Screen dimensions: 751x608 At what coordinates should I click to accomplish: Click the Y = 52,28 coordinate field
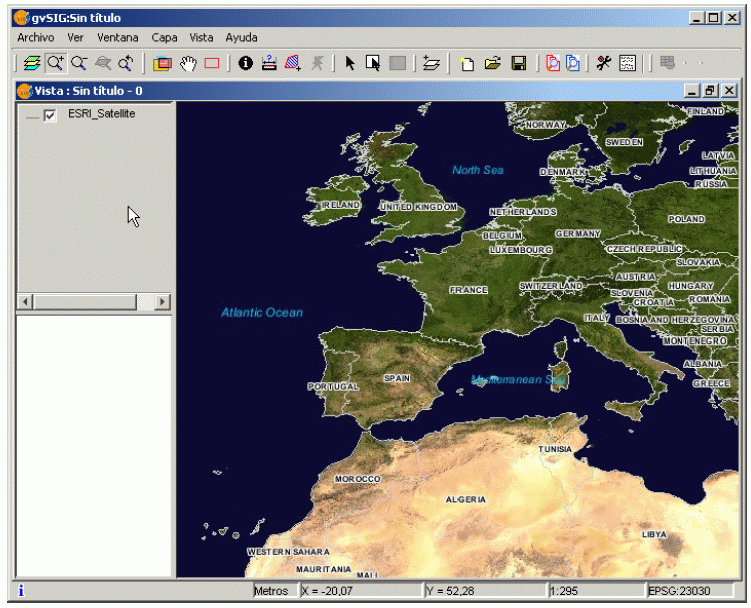point(485,591)
